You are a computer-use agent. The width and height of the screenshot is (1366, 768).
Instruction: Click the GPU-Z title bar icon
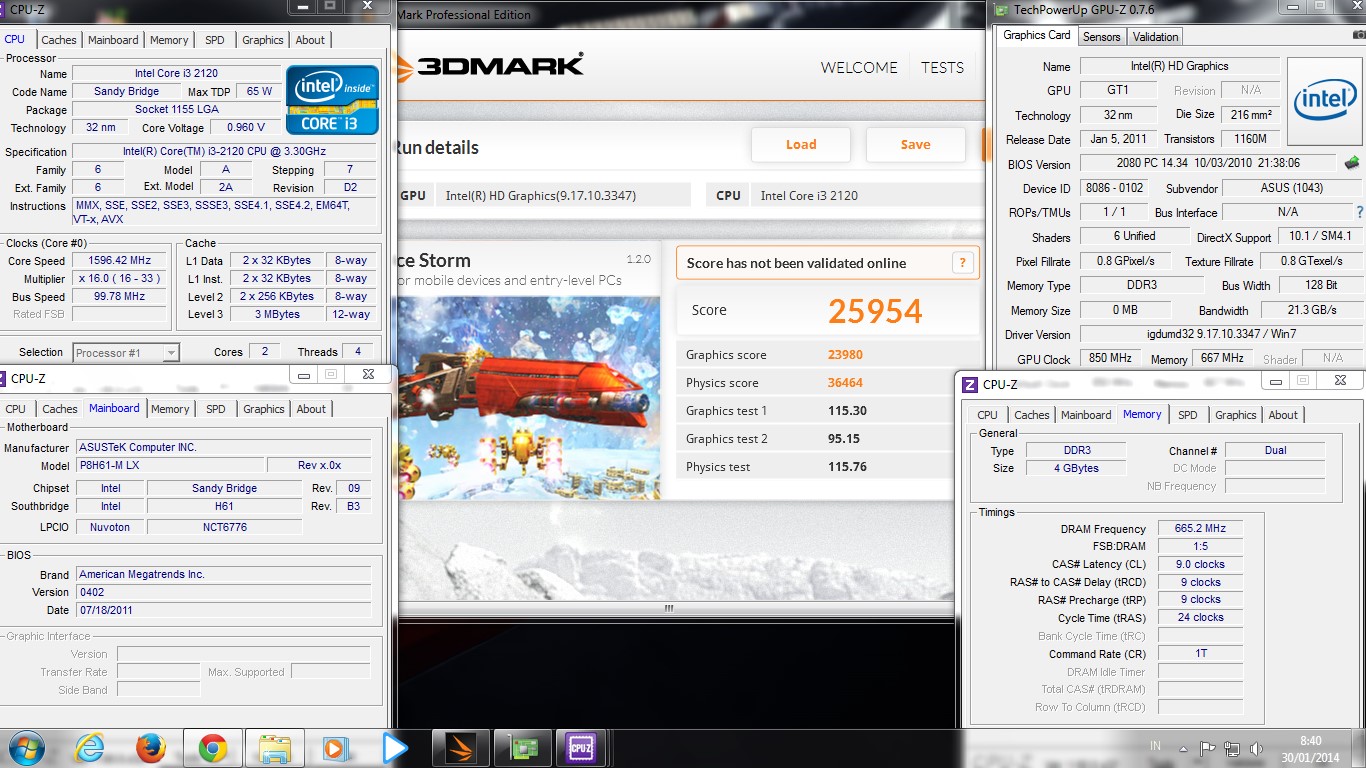click(1001, 9)
